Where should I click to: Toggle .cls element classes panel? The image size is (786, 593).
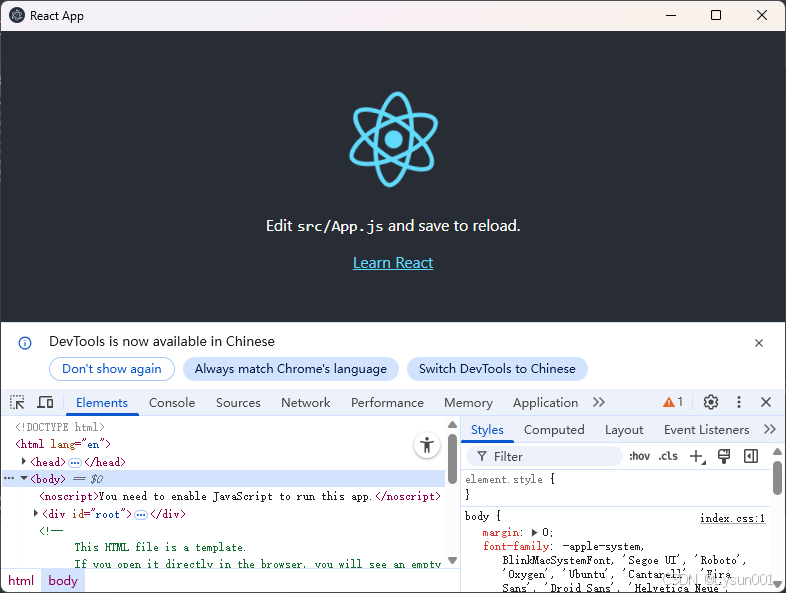click(668, 456)
